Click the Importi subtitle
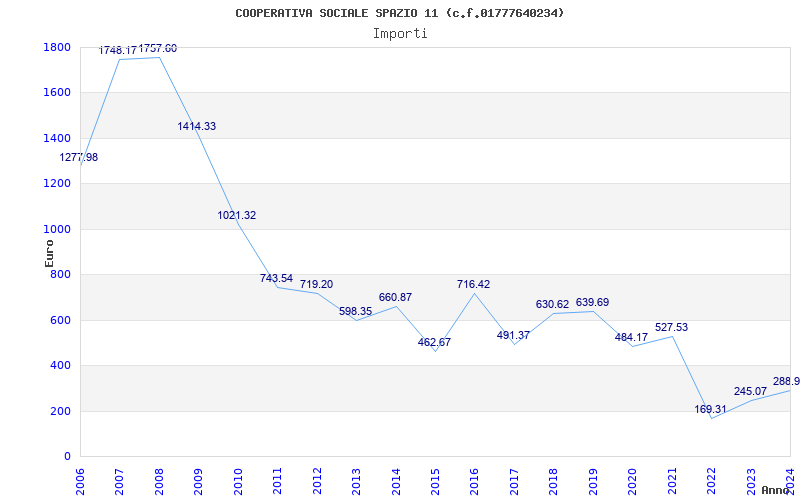Viewport: 800px width, 500px height. pos(400,33)
